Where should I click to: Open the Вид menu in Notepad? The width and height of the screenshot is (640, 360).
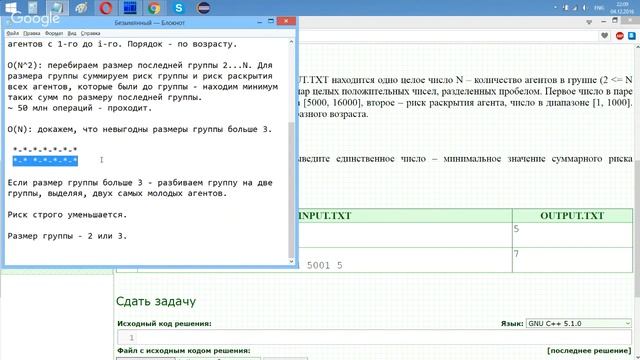pyautogui.click(x=72, y=33)
